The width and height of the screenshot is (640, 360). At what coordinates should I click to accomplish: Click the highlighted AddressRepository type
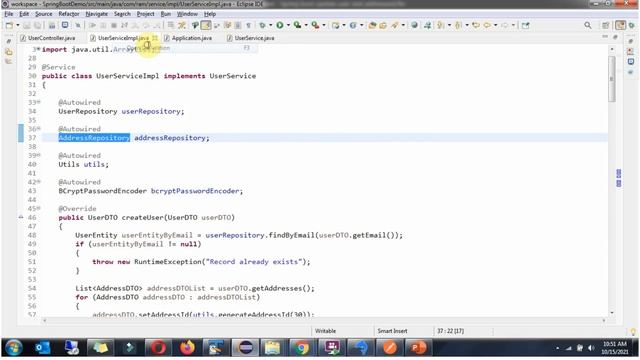[x=94, y=138]
